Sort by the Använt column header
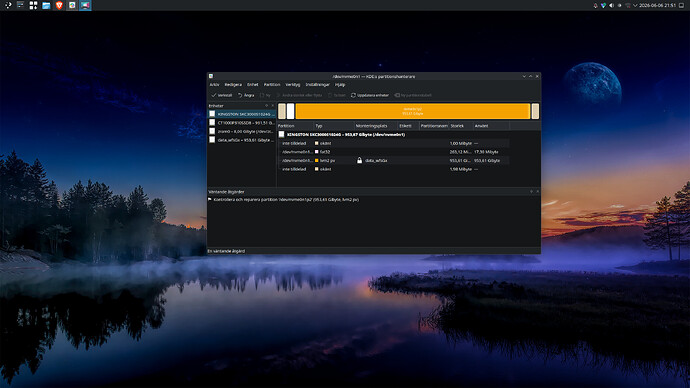 pyautogui.click(x=491, y=126)
